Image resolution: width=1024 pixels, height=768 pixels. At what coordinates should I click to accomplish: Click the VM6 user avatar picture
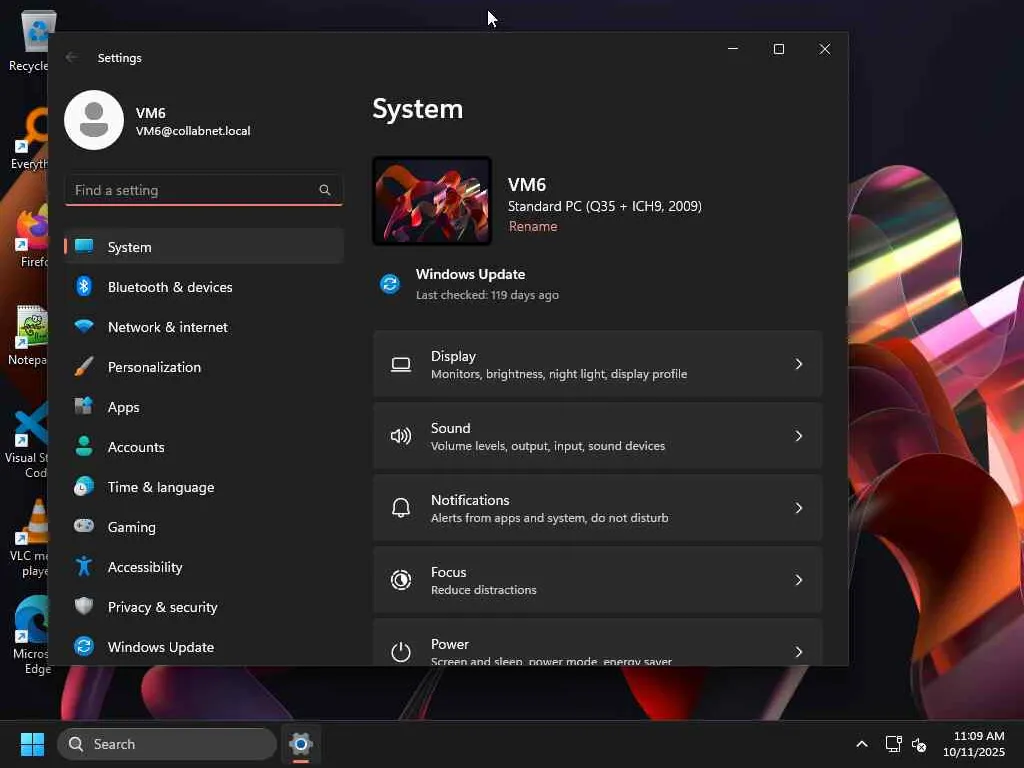tap(94, 120)
